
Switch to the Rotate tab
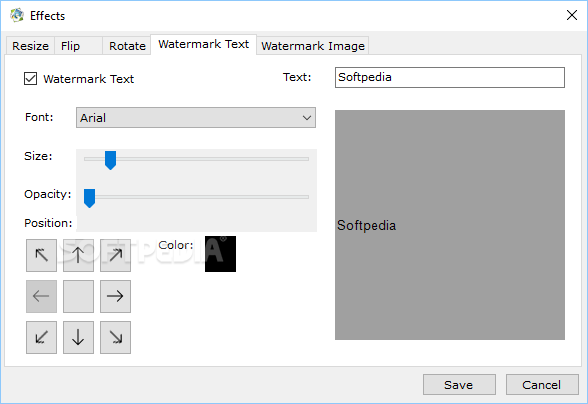pos(127,46)
